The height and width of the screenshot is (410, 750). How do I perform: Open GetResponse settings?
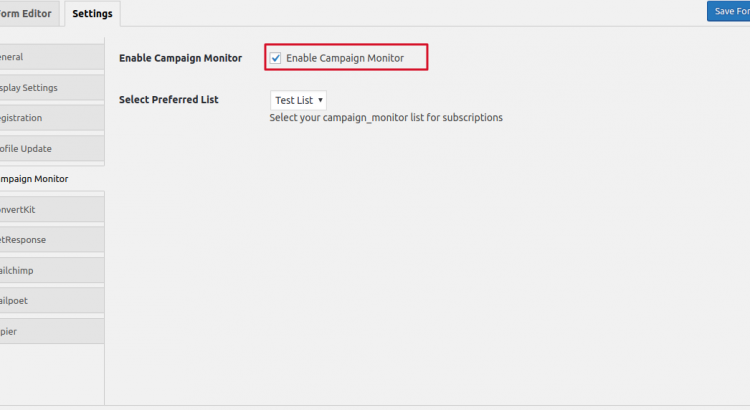52,240
